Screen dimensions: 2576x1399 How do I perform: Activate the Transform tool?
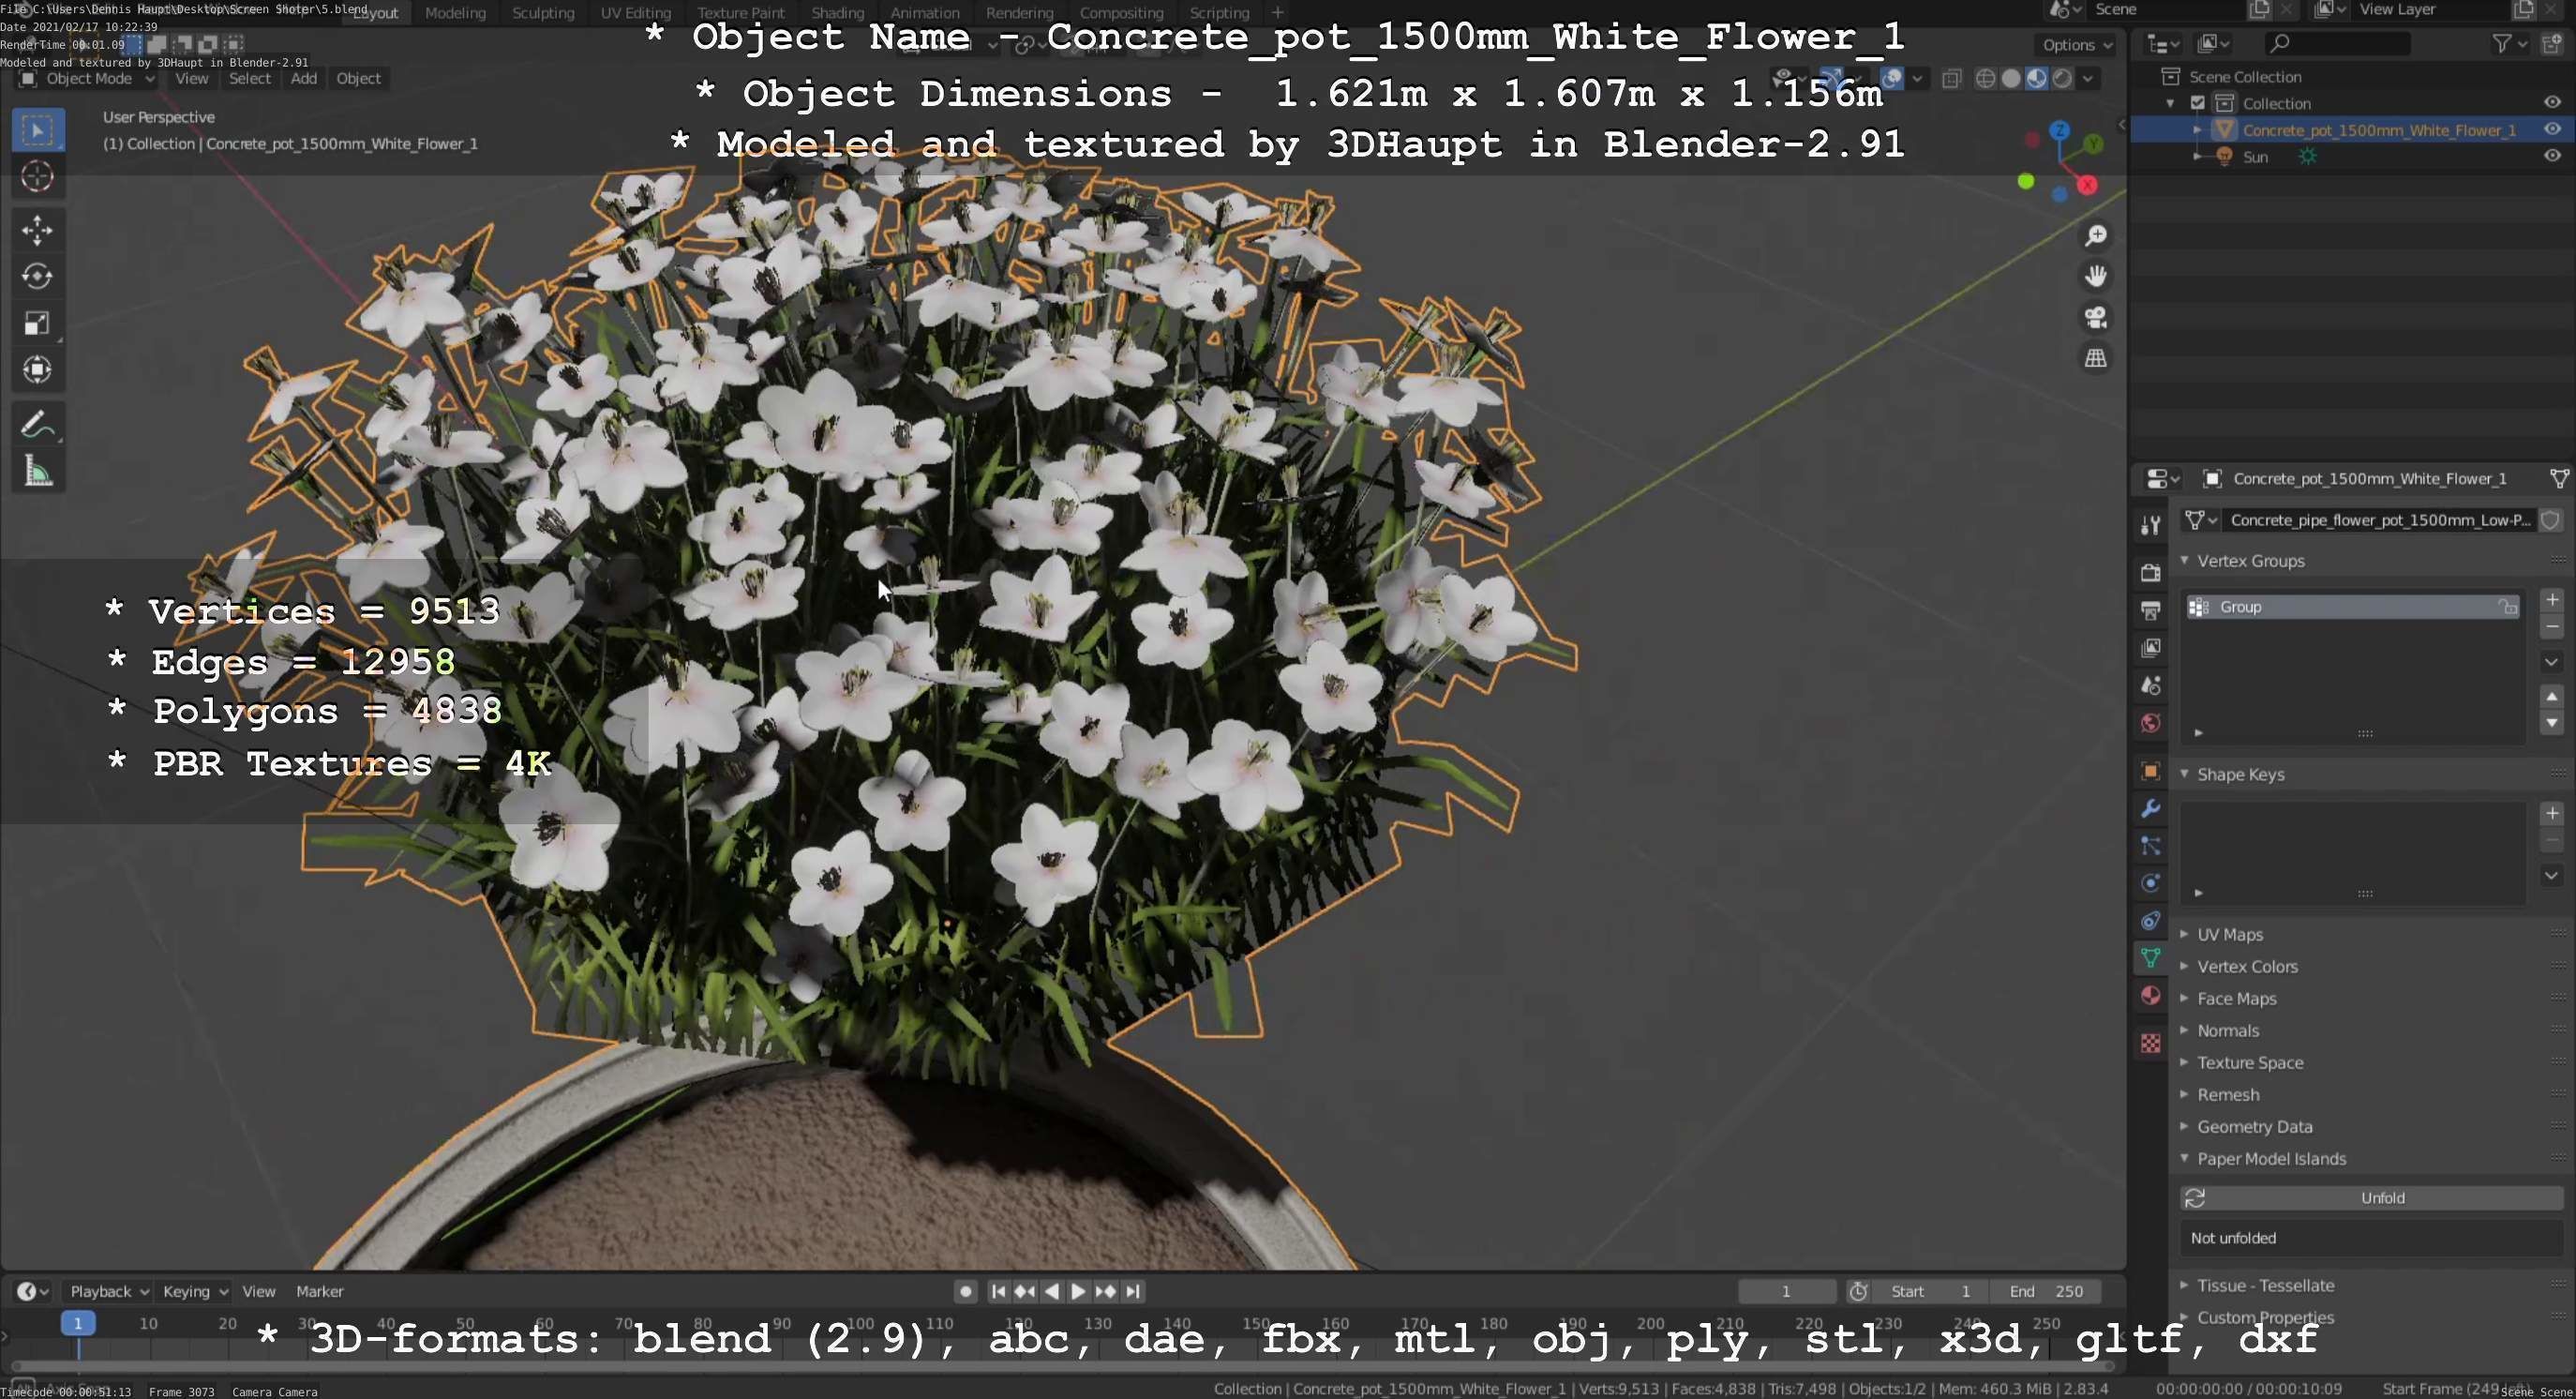tap(38, 370)
